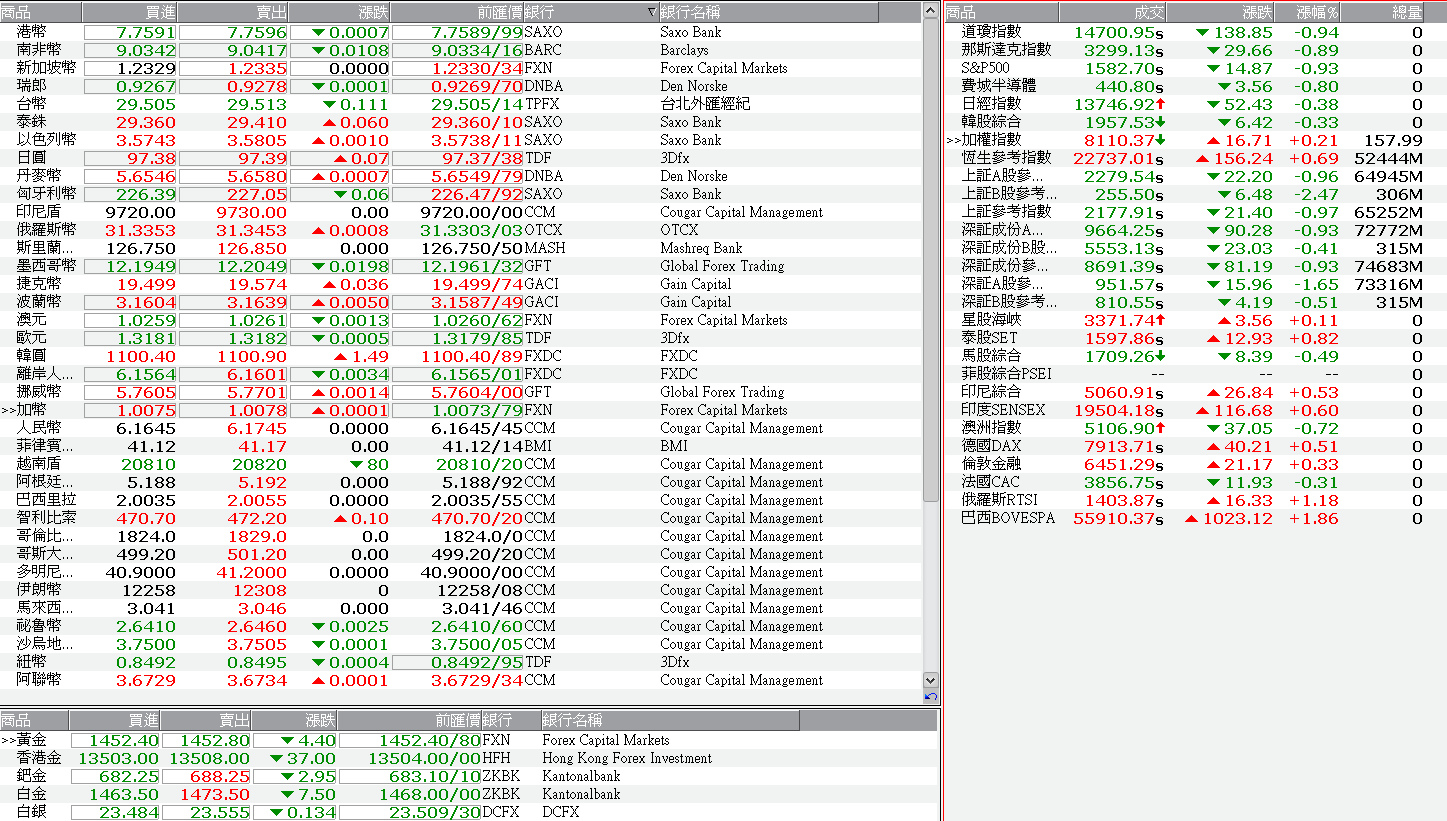
Task: Select the 香港金 metals row
Action: point(469,758)
